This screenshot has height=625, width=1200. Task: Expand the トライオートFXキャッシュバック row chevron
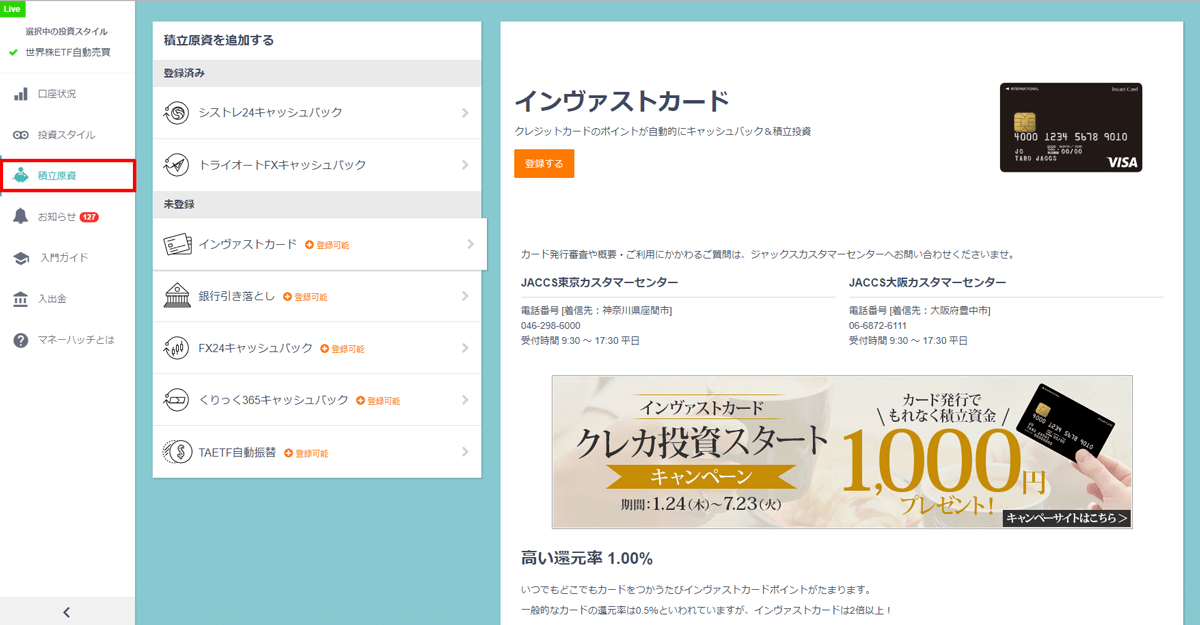[466, 165]
